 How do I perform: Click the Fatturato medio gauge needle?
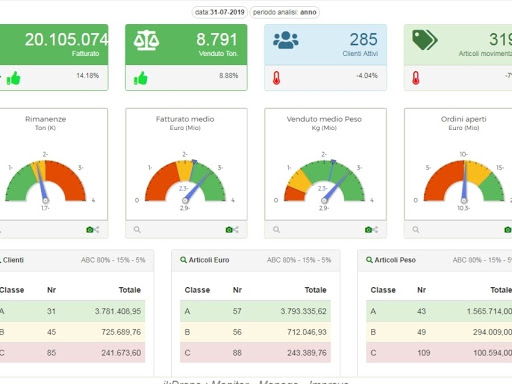point(197,187)
